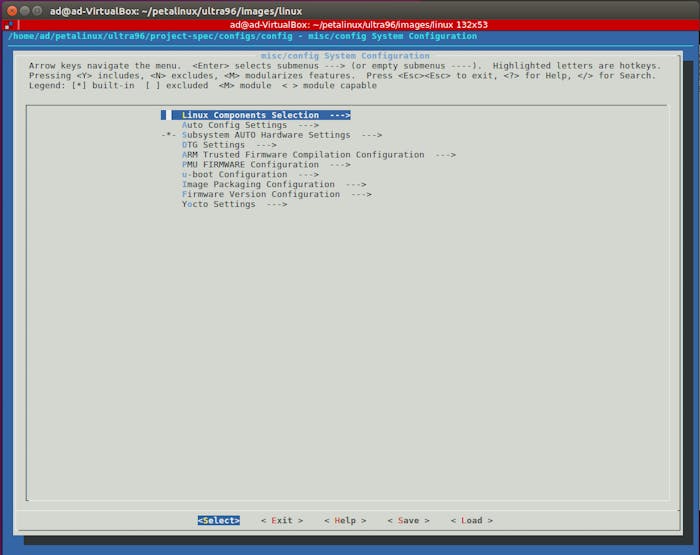
Task: Click the arrow after DTG Settings
Action: (266, 145)
